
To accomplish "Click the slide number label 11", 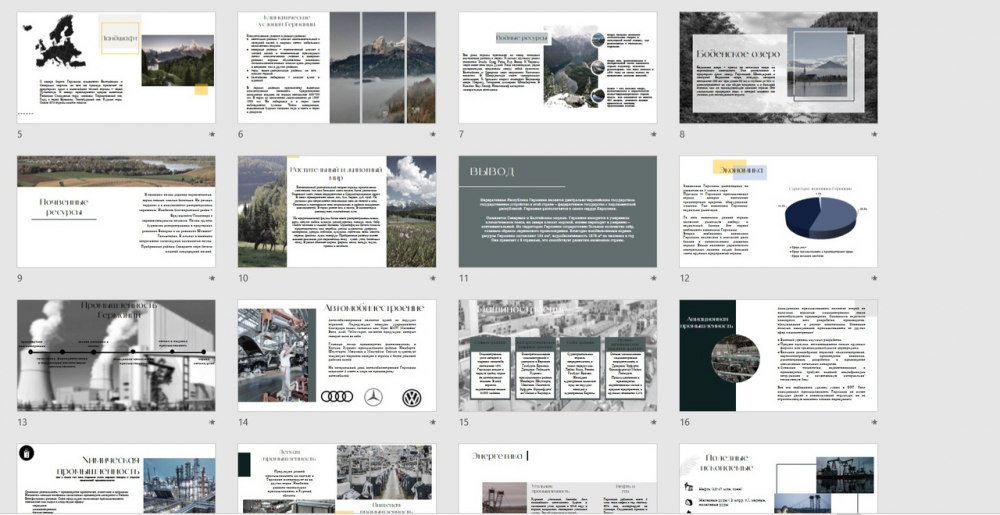I will pyautogui.click(x=463, y=279).
